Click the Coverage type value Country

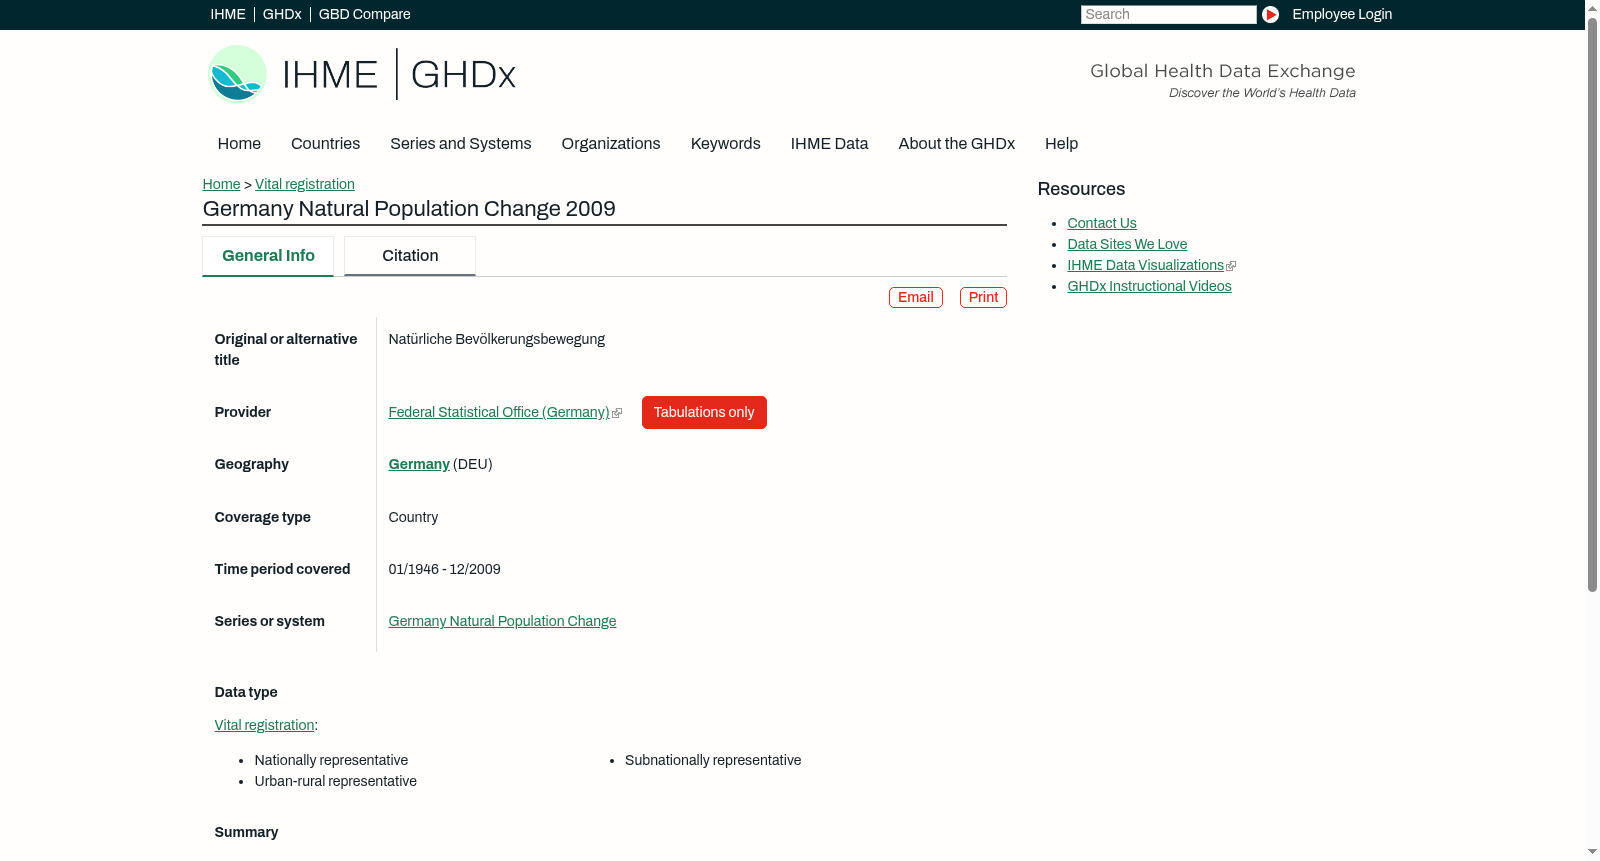[413, 517]
